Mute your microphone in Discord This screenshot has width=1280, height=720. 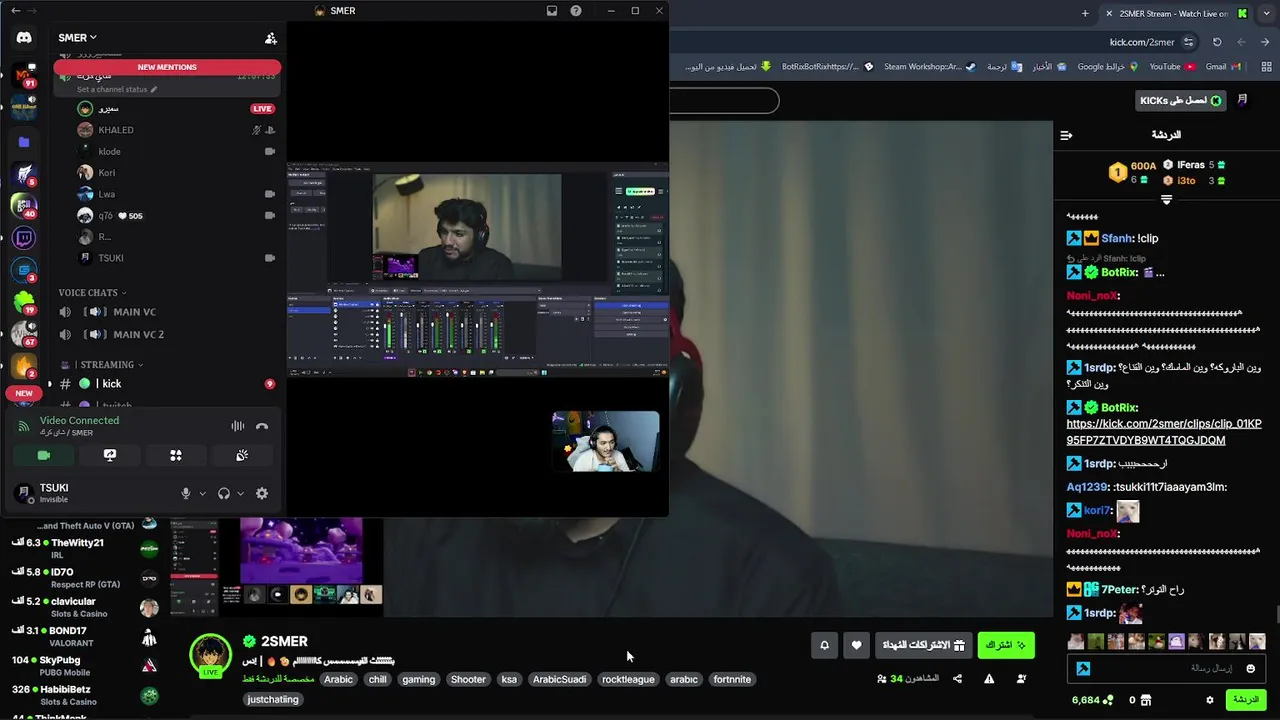pos(185,493)
